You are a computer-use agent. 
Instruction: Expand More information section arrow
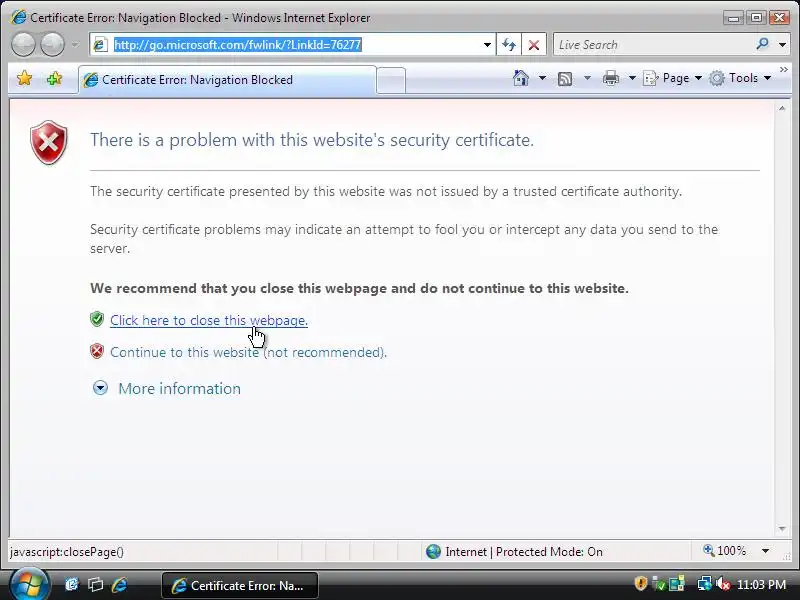pos(100,388)
